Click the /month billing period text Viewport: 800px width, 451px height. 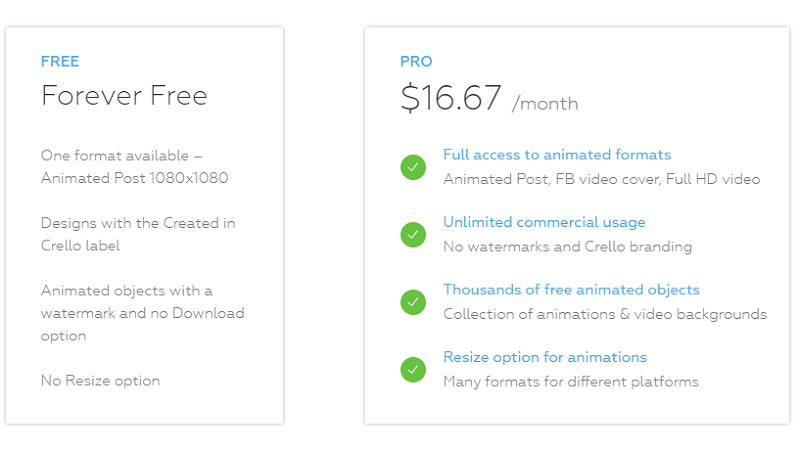545,104
